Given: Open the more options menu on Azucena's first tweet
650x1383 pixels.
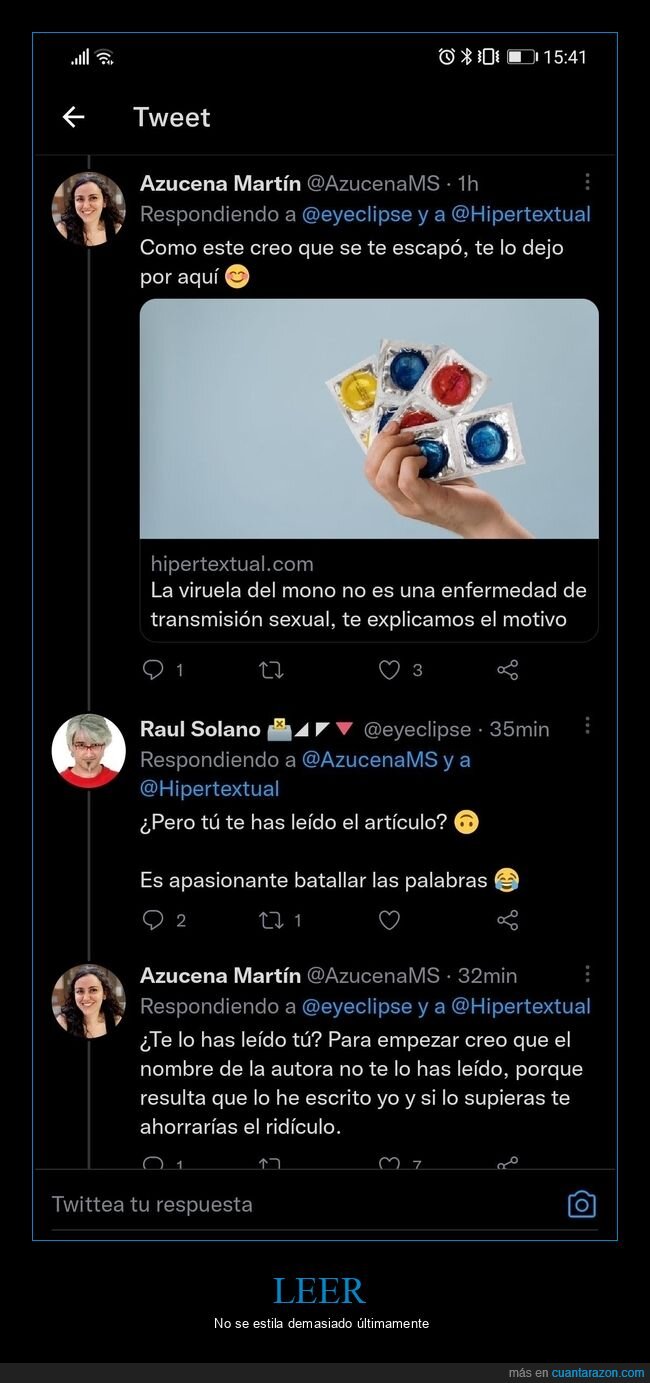Looking at the screenshot, I should click(587, 180).
